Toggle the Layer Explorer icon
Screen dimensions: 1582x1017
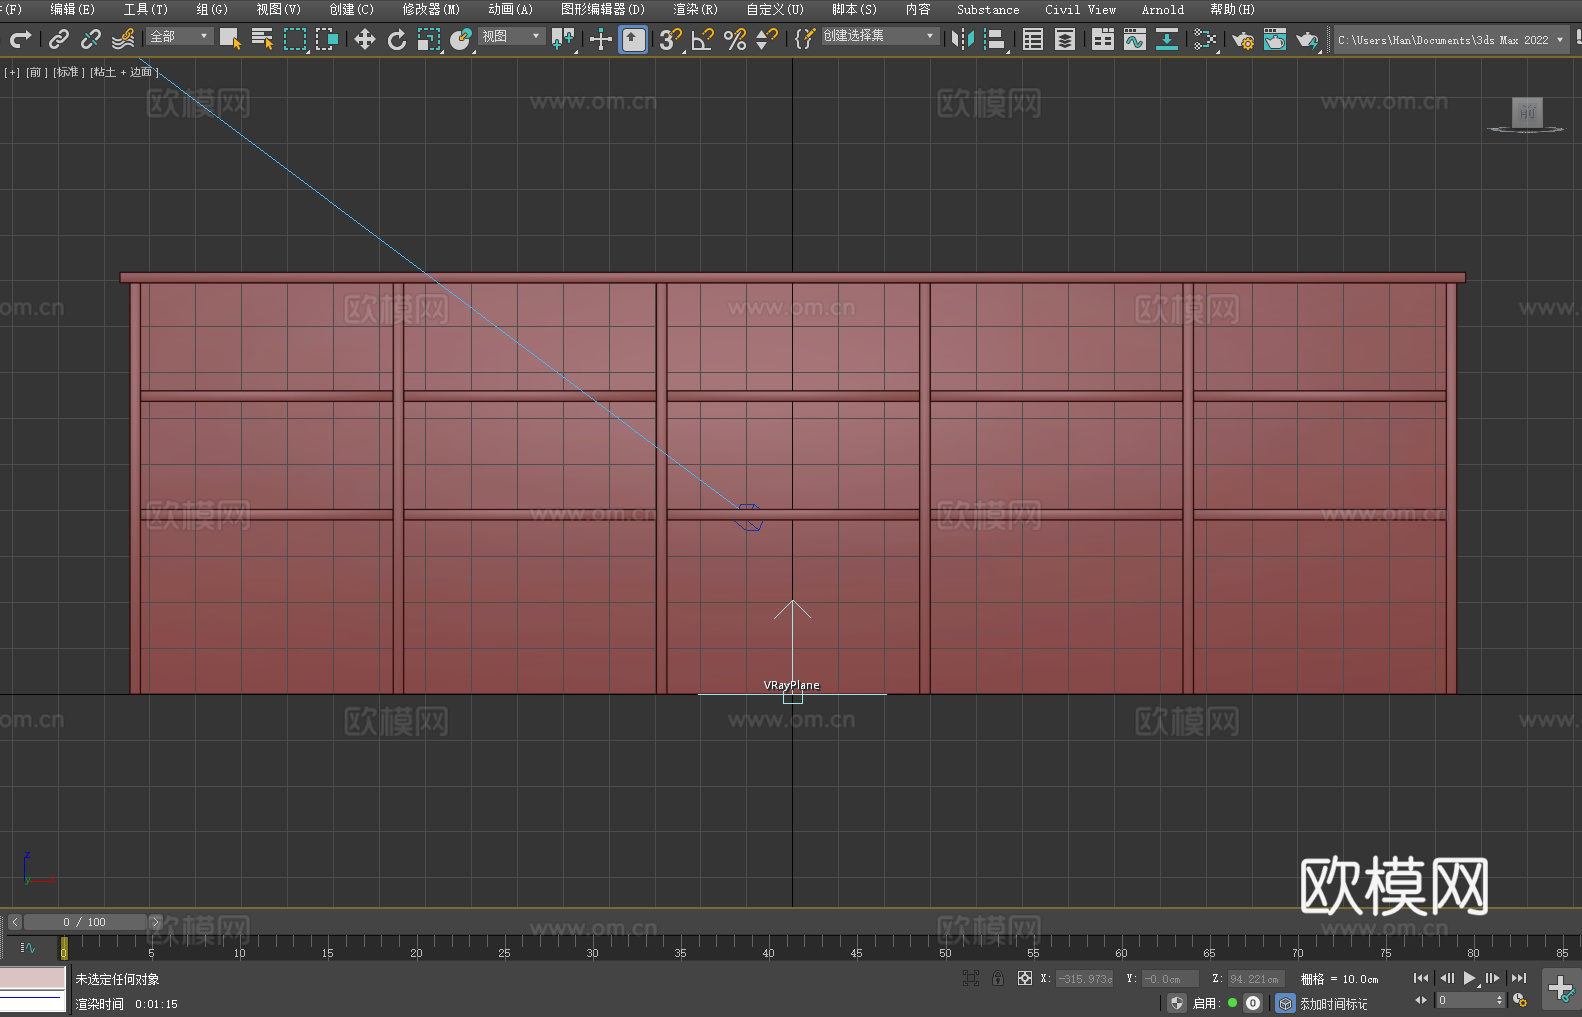point(1065,39)
